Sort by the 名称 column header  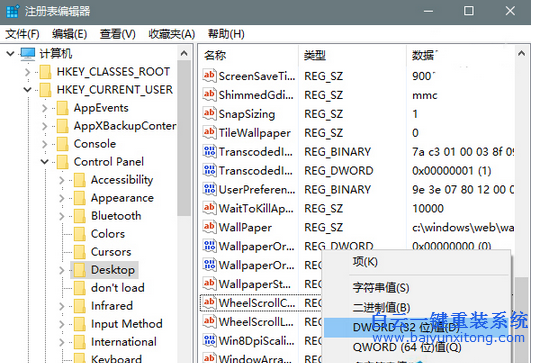coord(248,55)
